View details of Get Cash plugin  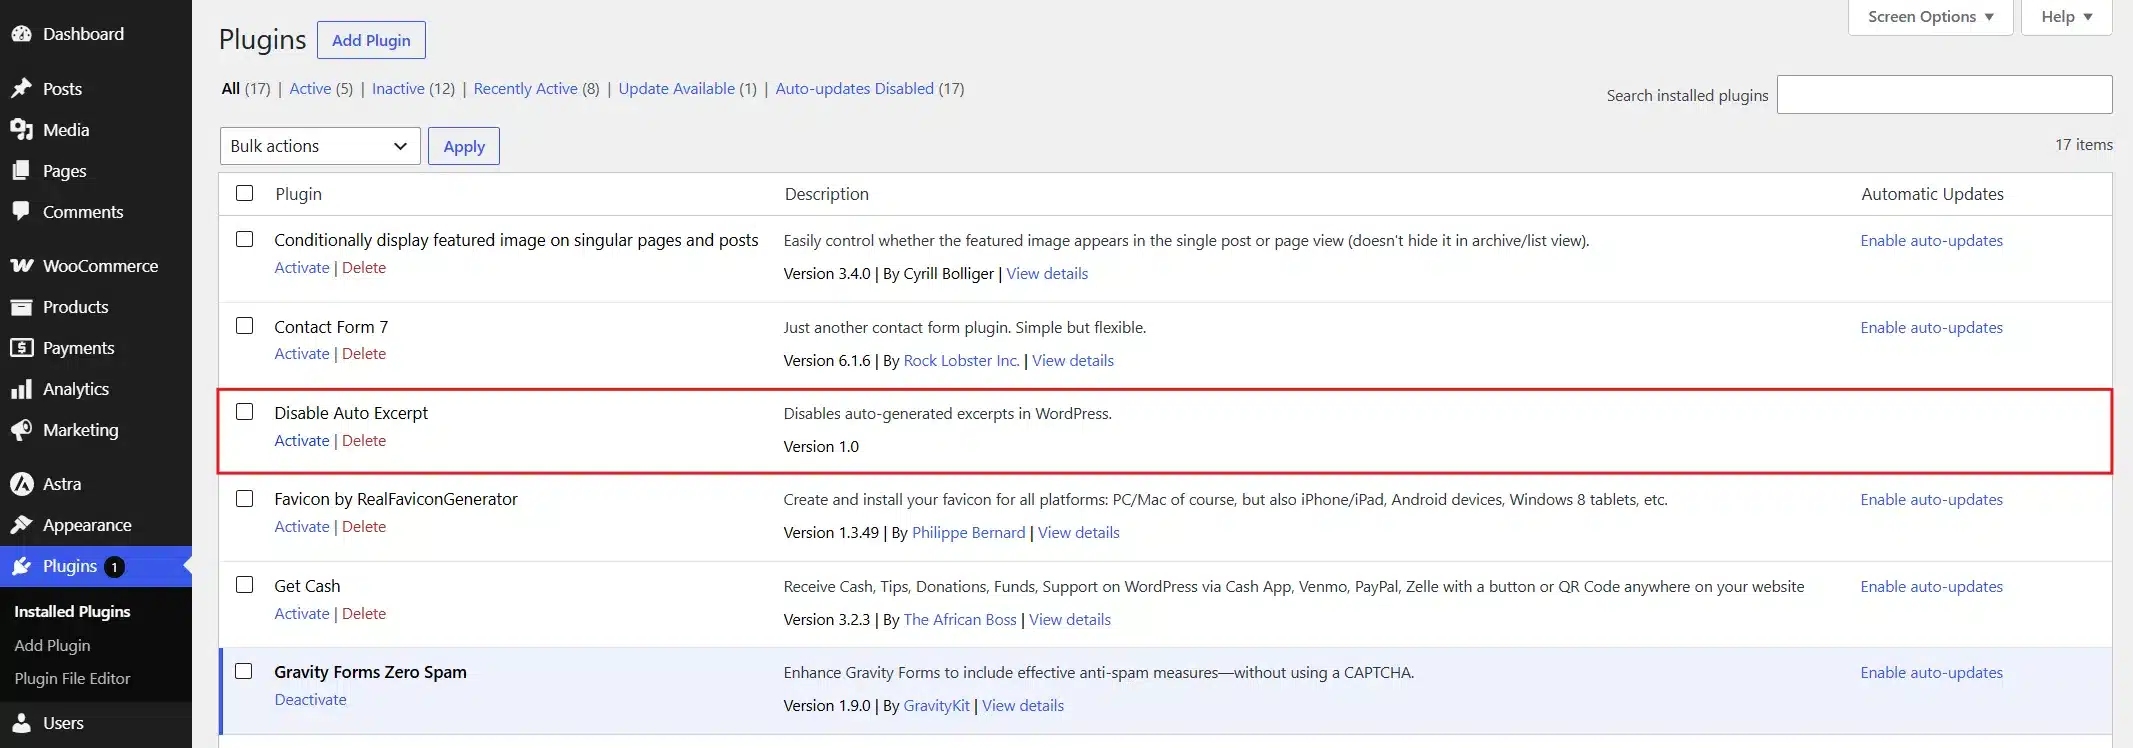(1070, 620)
